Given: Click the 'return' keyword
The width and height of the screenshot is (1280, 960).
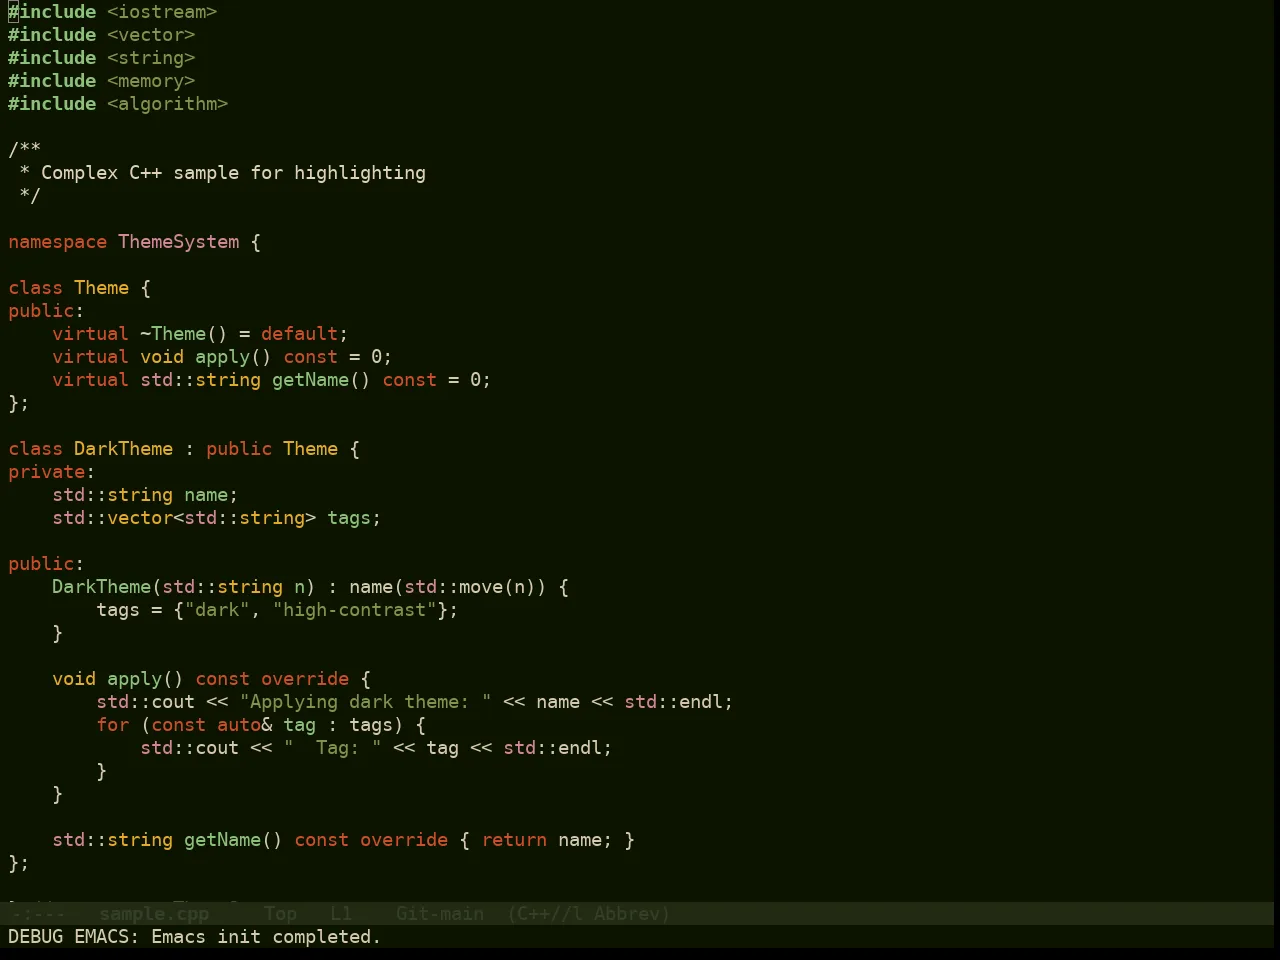Looking at the screenshot, I should [x=514, y=840].
